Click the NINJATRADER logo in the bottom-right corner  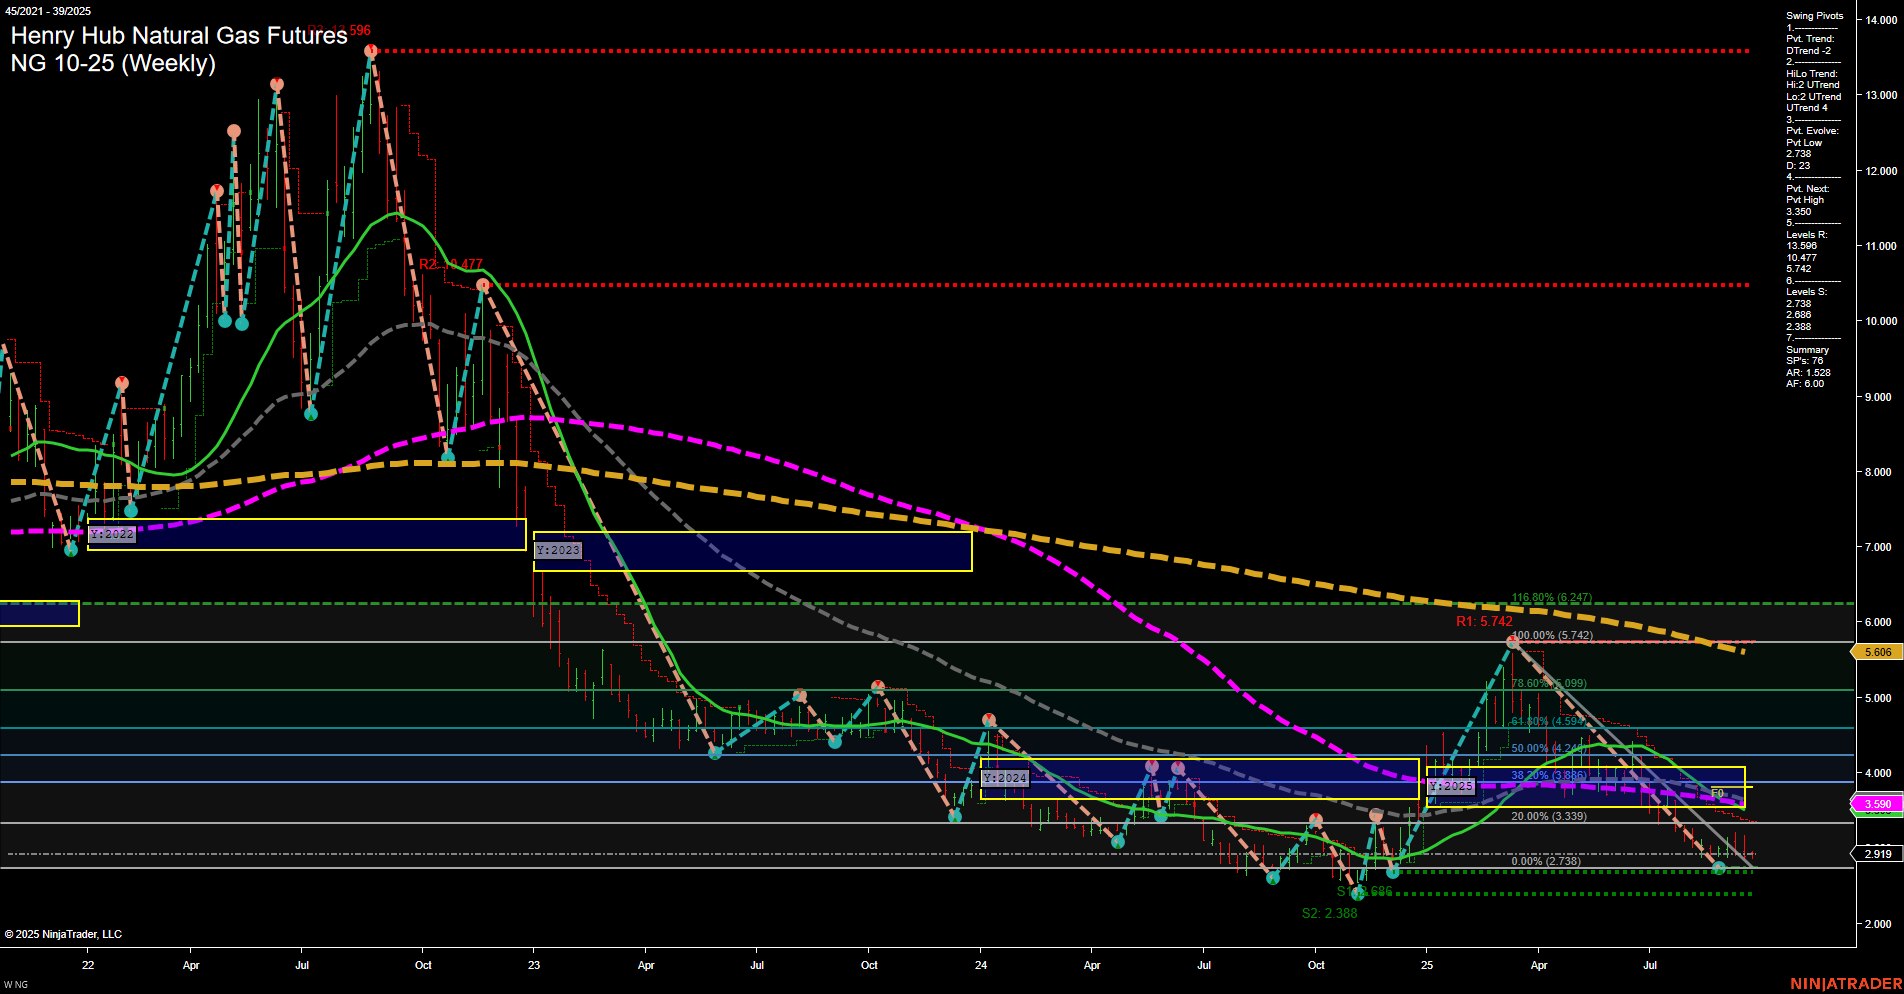coord(1846,983)
